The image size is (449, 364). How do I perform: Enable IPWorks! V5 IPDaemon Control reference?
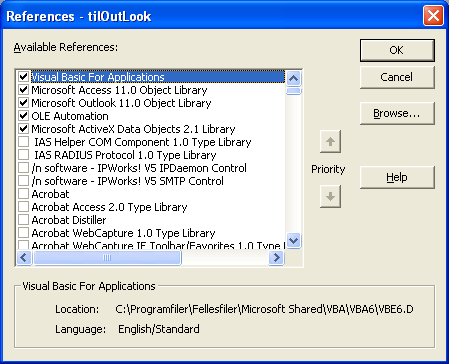coord(23,168)
